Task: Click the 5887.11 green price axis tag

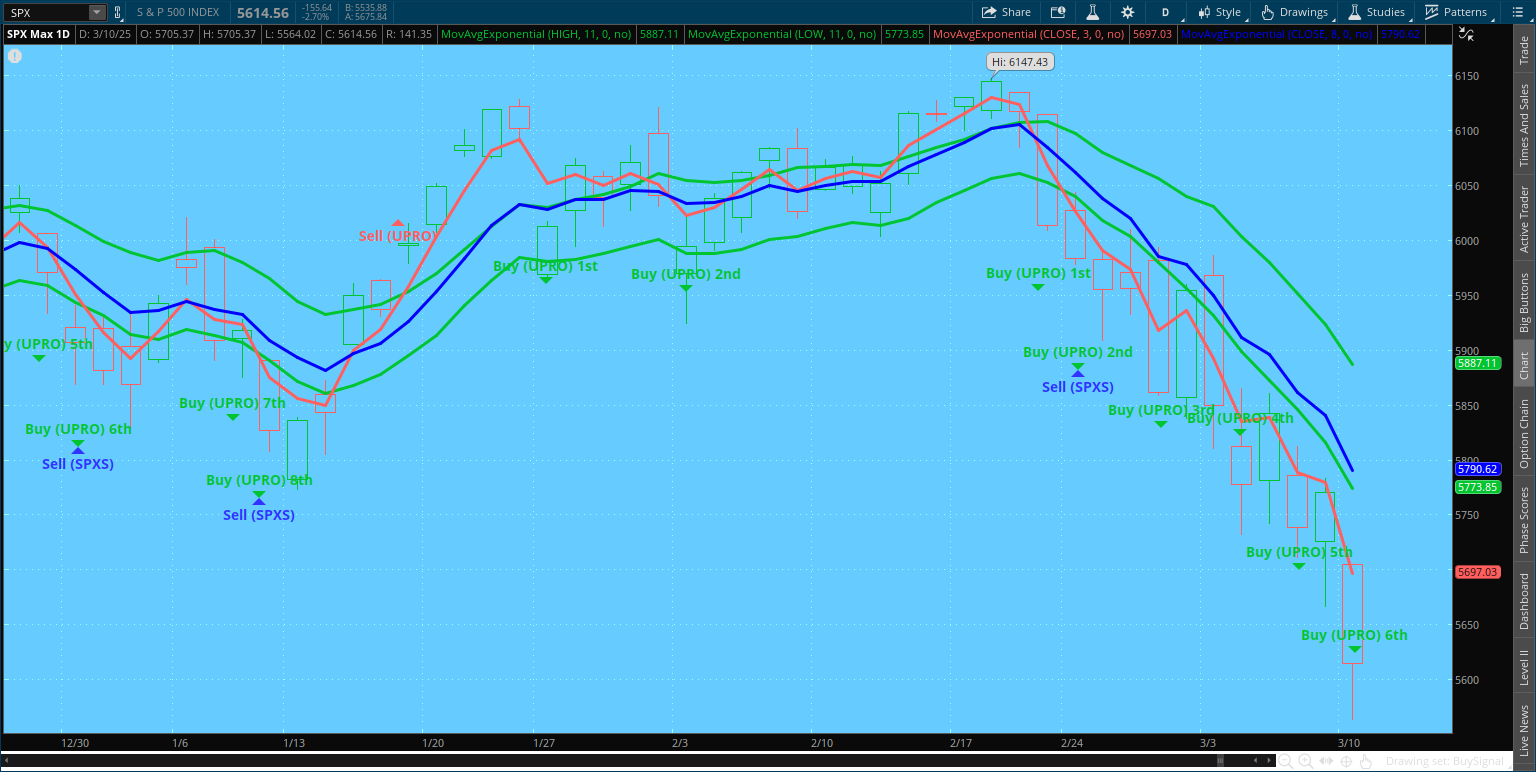Action: point(1476,364)
